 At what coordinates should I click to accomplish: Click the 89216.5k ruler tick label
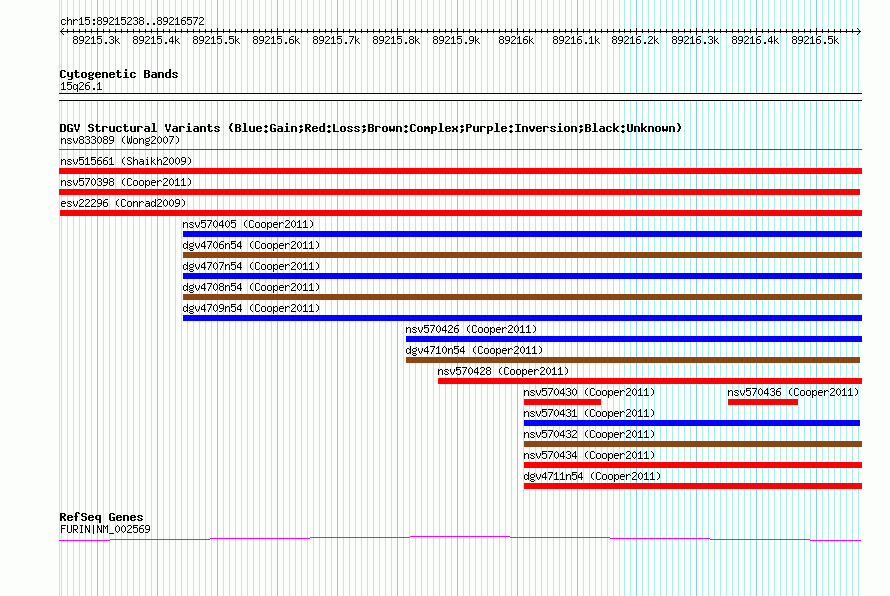(815, 40)
